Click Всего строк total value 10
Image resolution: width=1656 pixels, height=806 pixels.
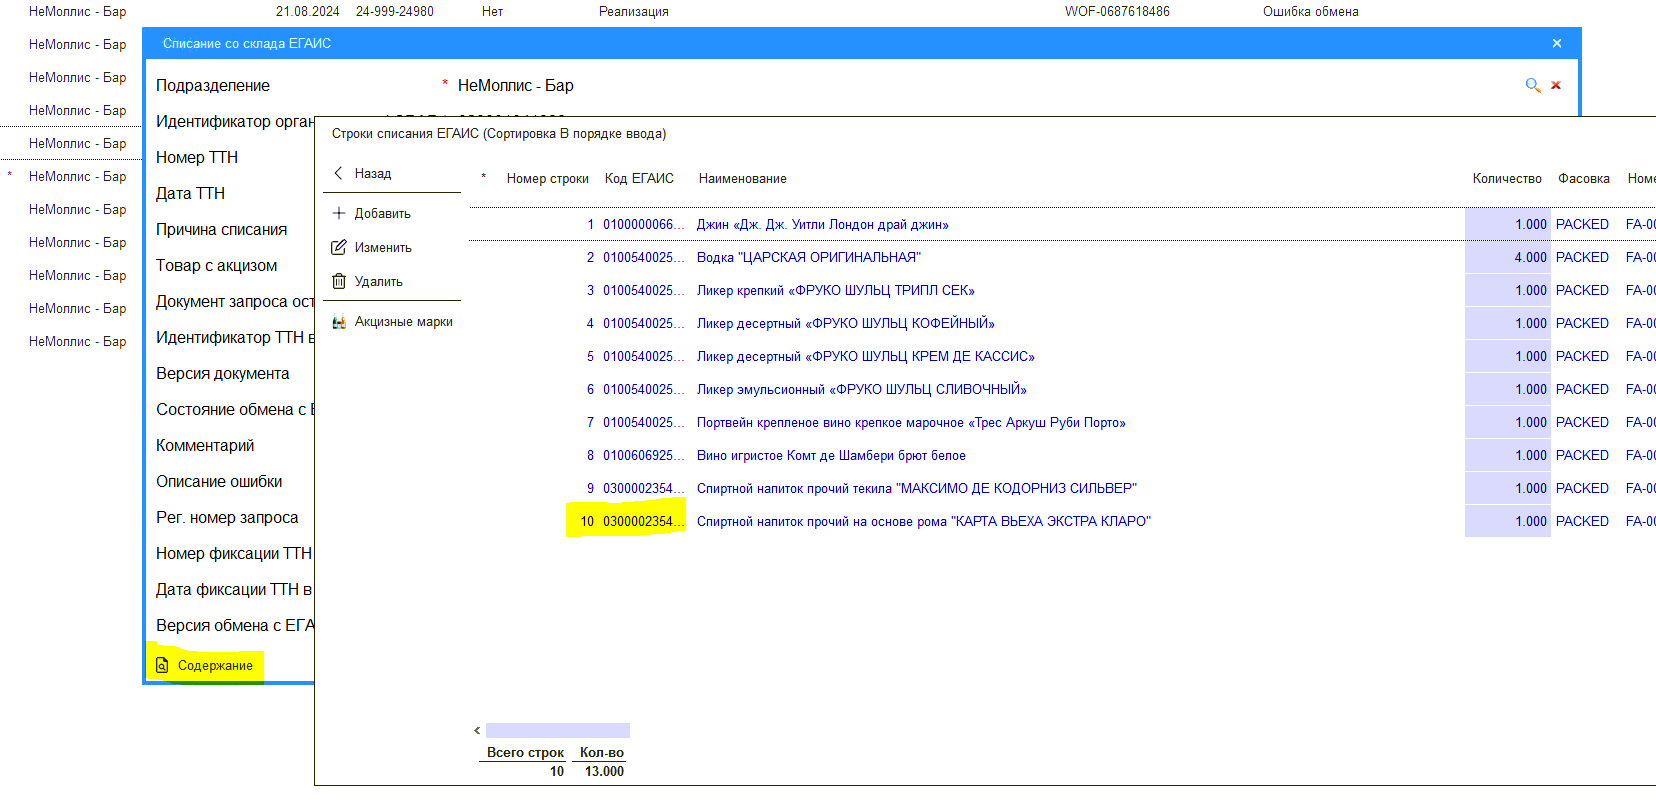557,772
